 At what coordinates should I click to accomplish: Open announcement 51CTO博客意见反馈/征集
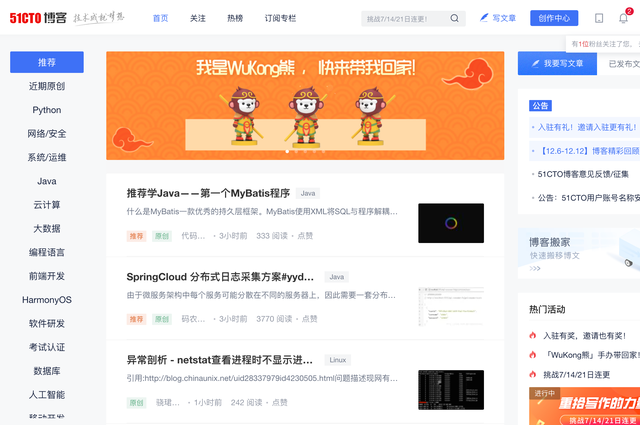[583, 174]
